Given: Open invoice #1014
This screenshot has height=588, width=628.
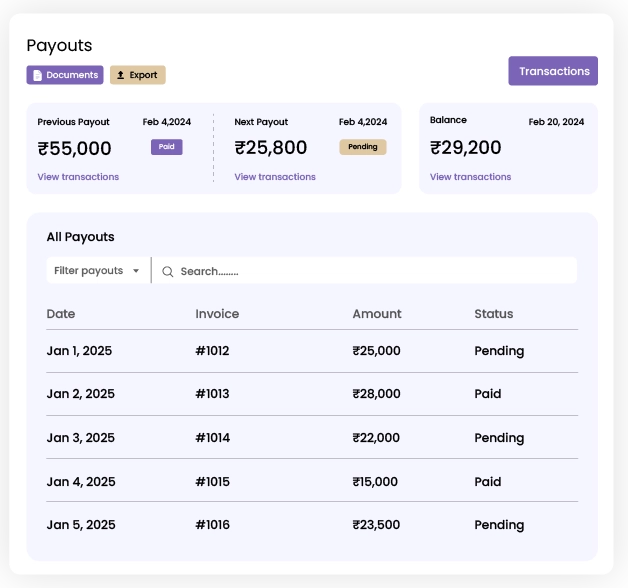Looking at the screenshot, I should 213,438.
